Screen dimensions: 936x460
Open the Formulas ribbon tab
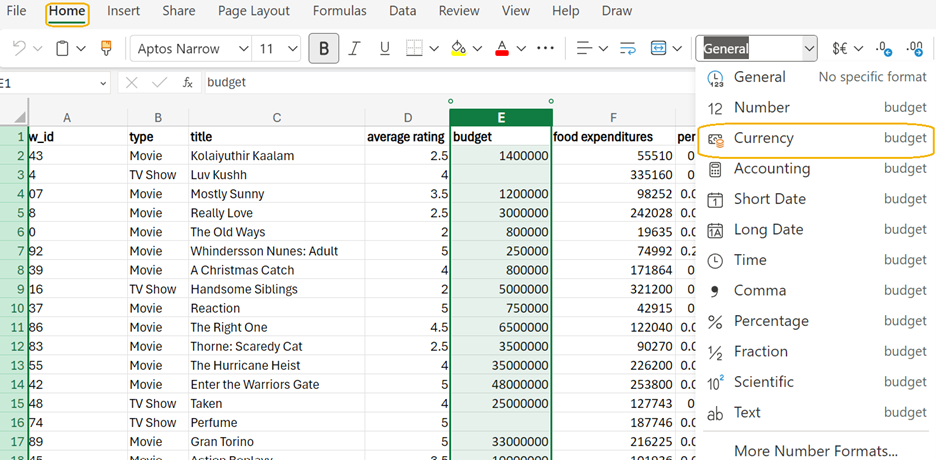339,11
